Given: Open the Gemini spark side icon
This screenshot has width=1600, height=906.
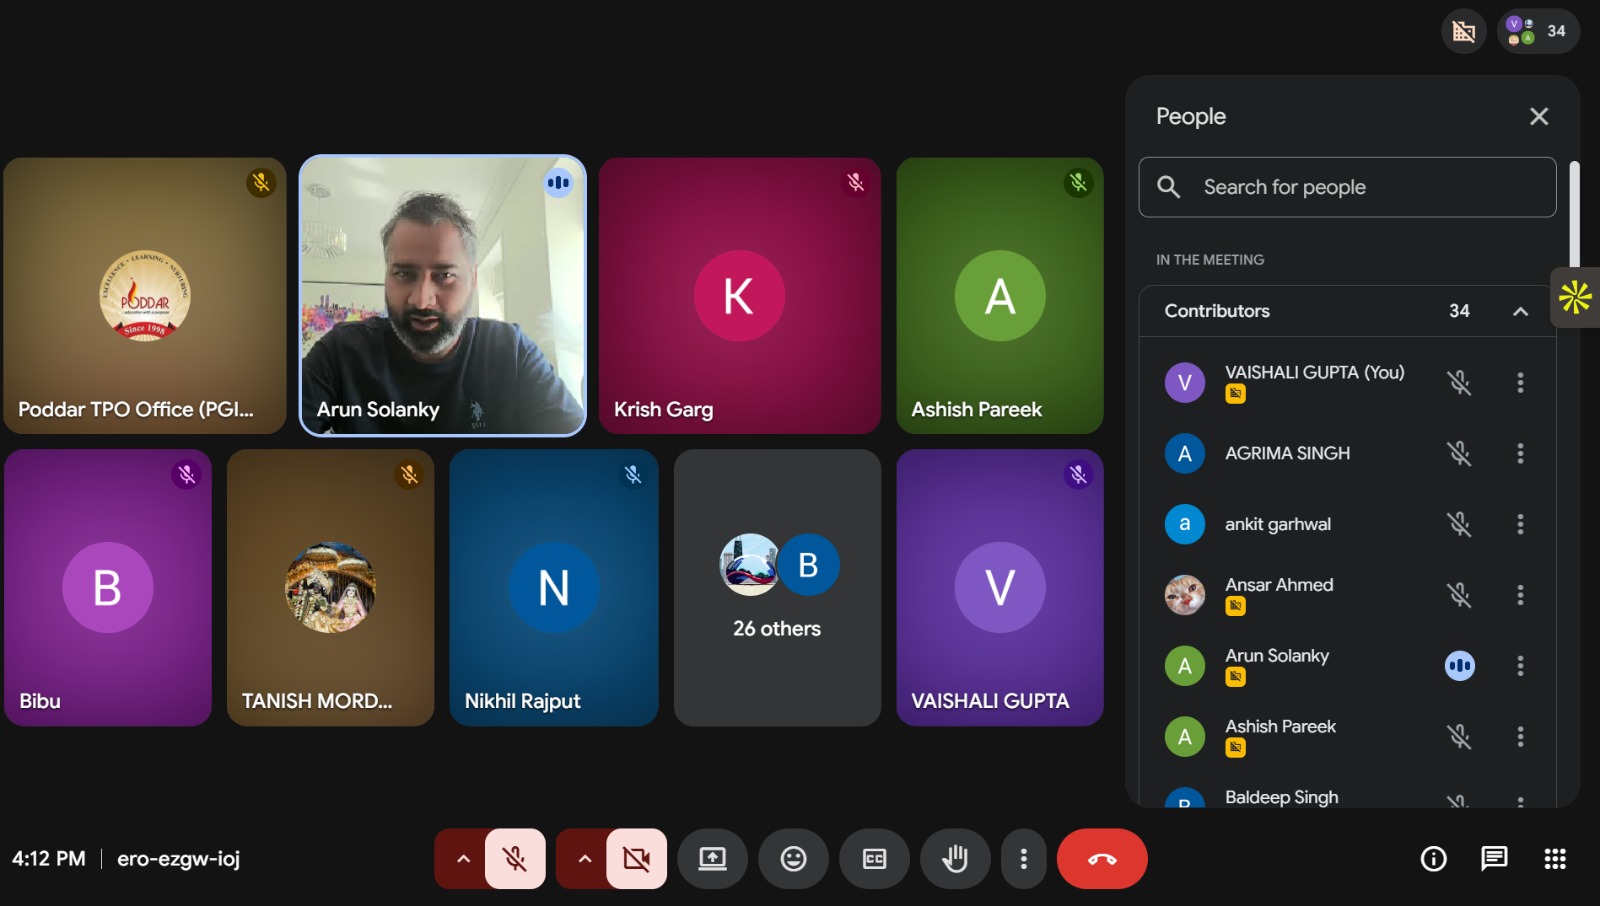Looking at the screenshot, I should click(1575, 297).
